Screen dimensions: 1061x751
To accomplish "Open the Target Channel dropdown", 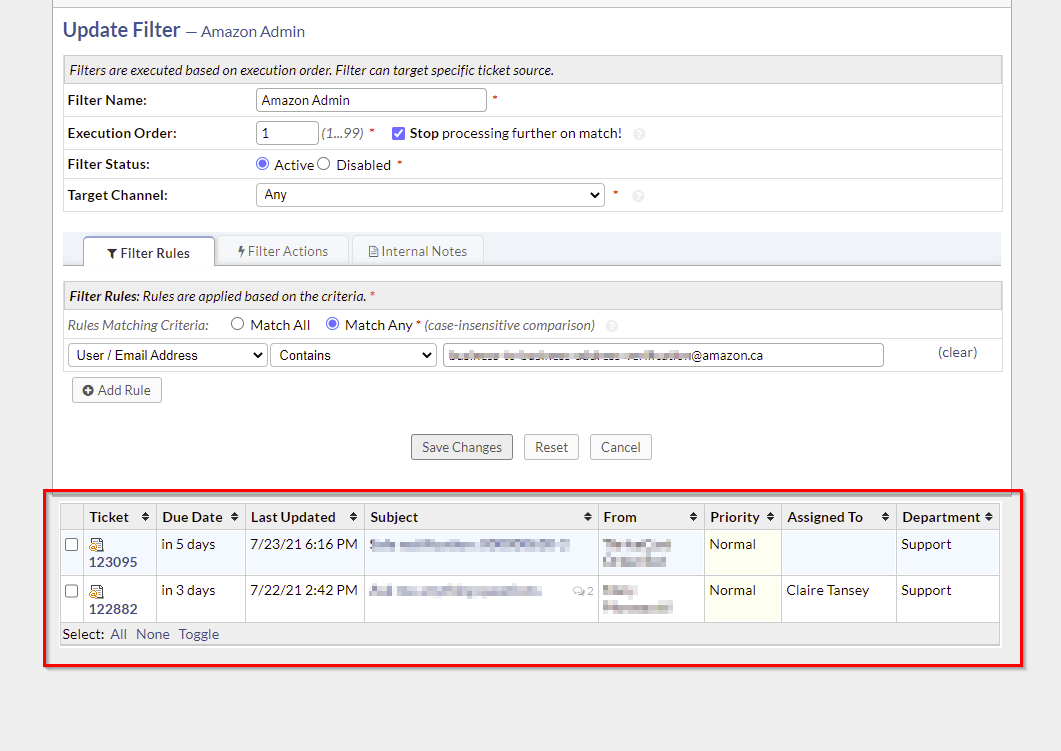I will [x=430, y=195].
